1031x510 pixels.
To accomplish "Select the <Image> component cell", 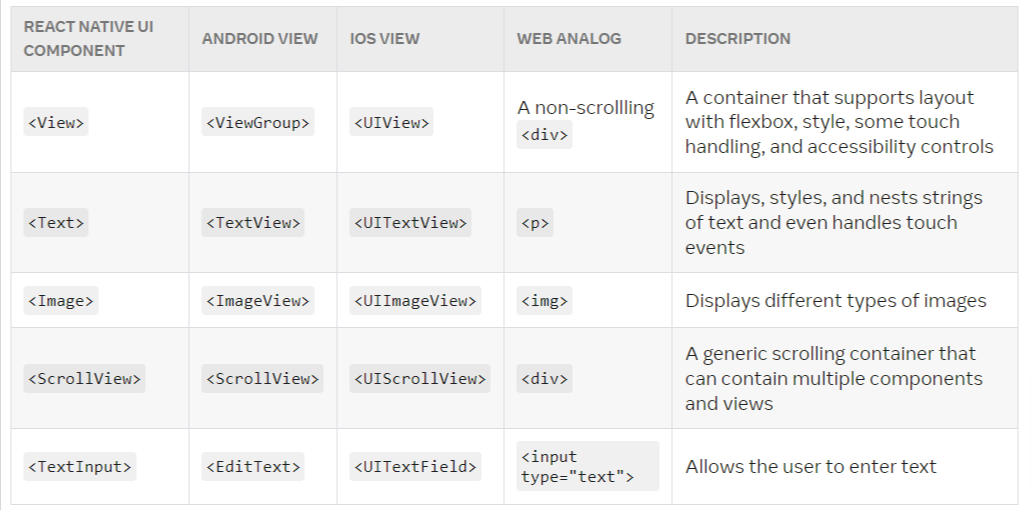I will coord(61,300).
